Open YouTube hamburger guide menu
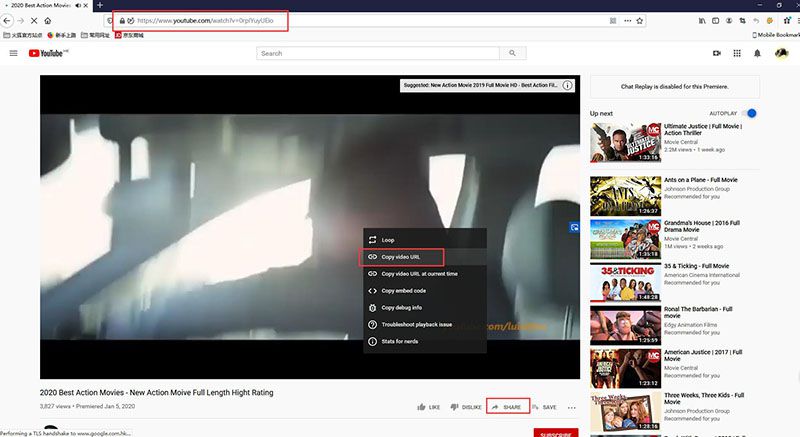This screenshot has height=437, width=800. pos(14,53)
